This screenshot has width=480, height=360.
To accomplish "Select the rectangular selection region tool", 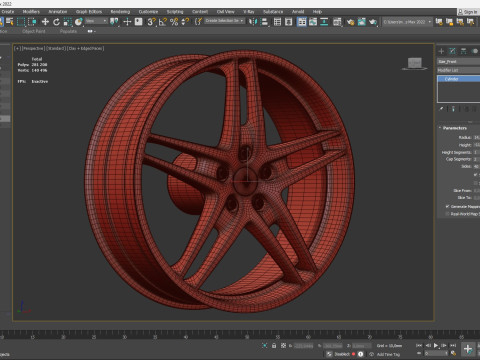I will click(x=21, y=22).
